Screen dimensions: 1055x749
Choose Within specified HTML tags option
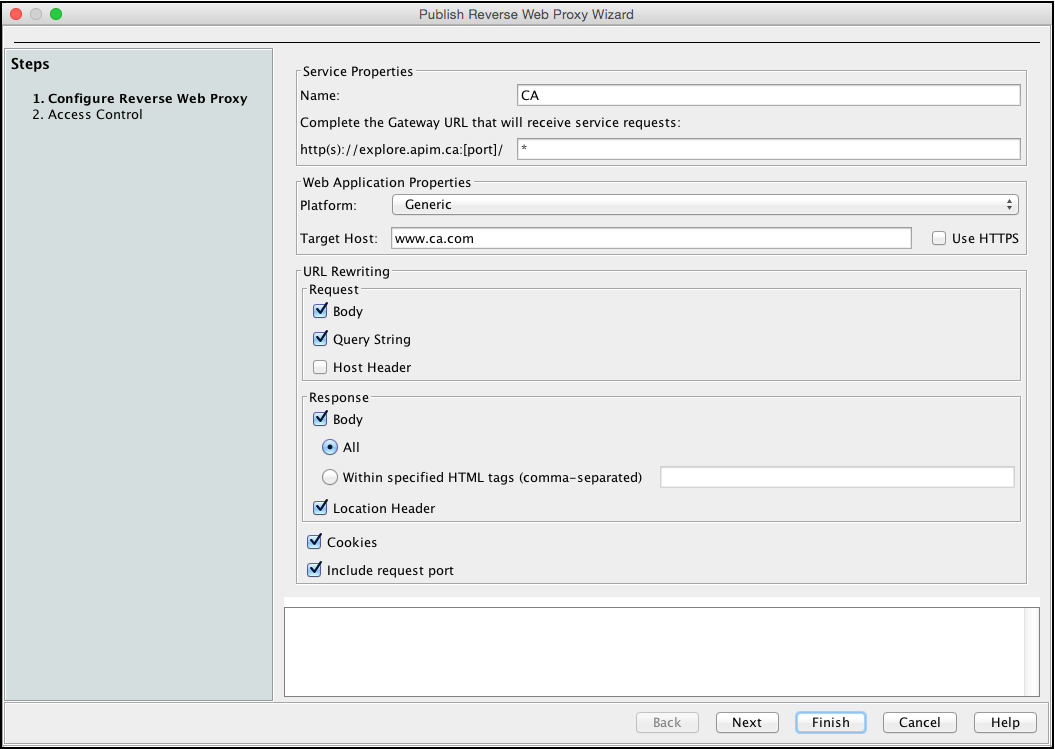point(330,477)
